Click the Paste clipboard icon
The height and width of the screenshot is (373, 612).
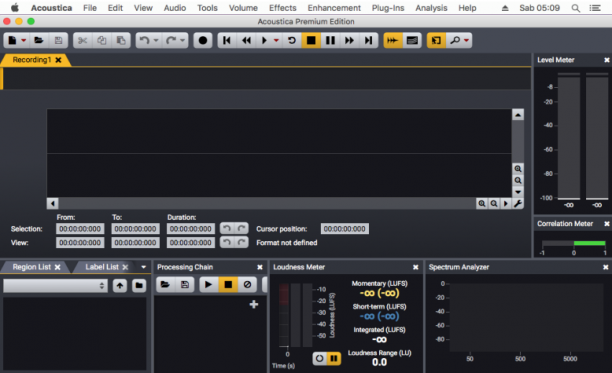(121, 40)
